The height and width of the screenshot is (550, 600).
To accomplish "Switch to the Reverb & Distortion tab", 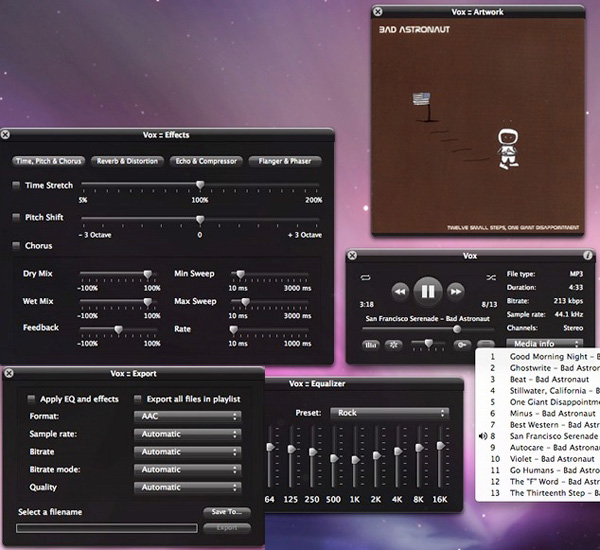I will [x=127, y=161].
